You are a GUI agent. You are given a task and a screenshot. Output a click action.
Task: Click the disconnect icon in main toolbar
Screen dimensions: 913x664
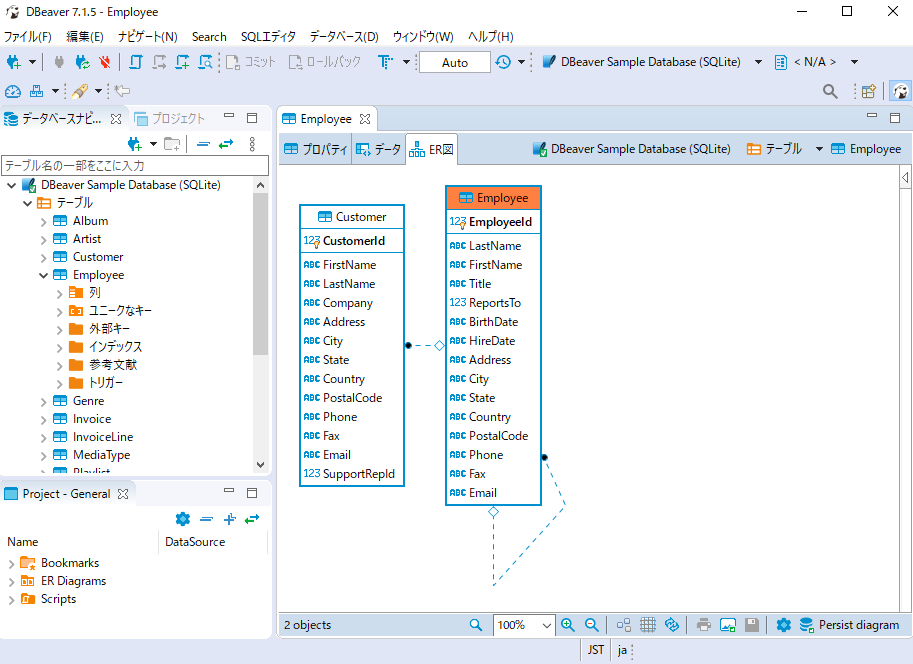coord(105,62)
